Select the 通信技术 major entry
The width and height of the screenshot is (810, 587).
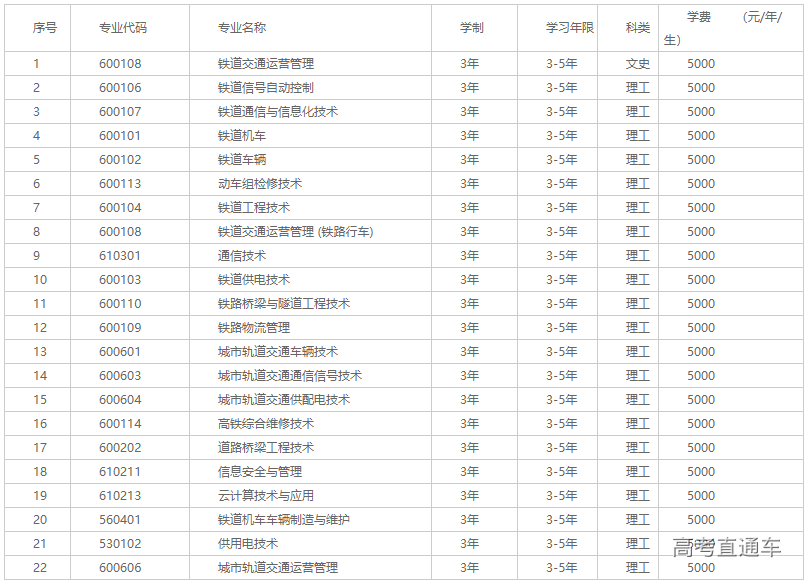click(240, 255)
